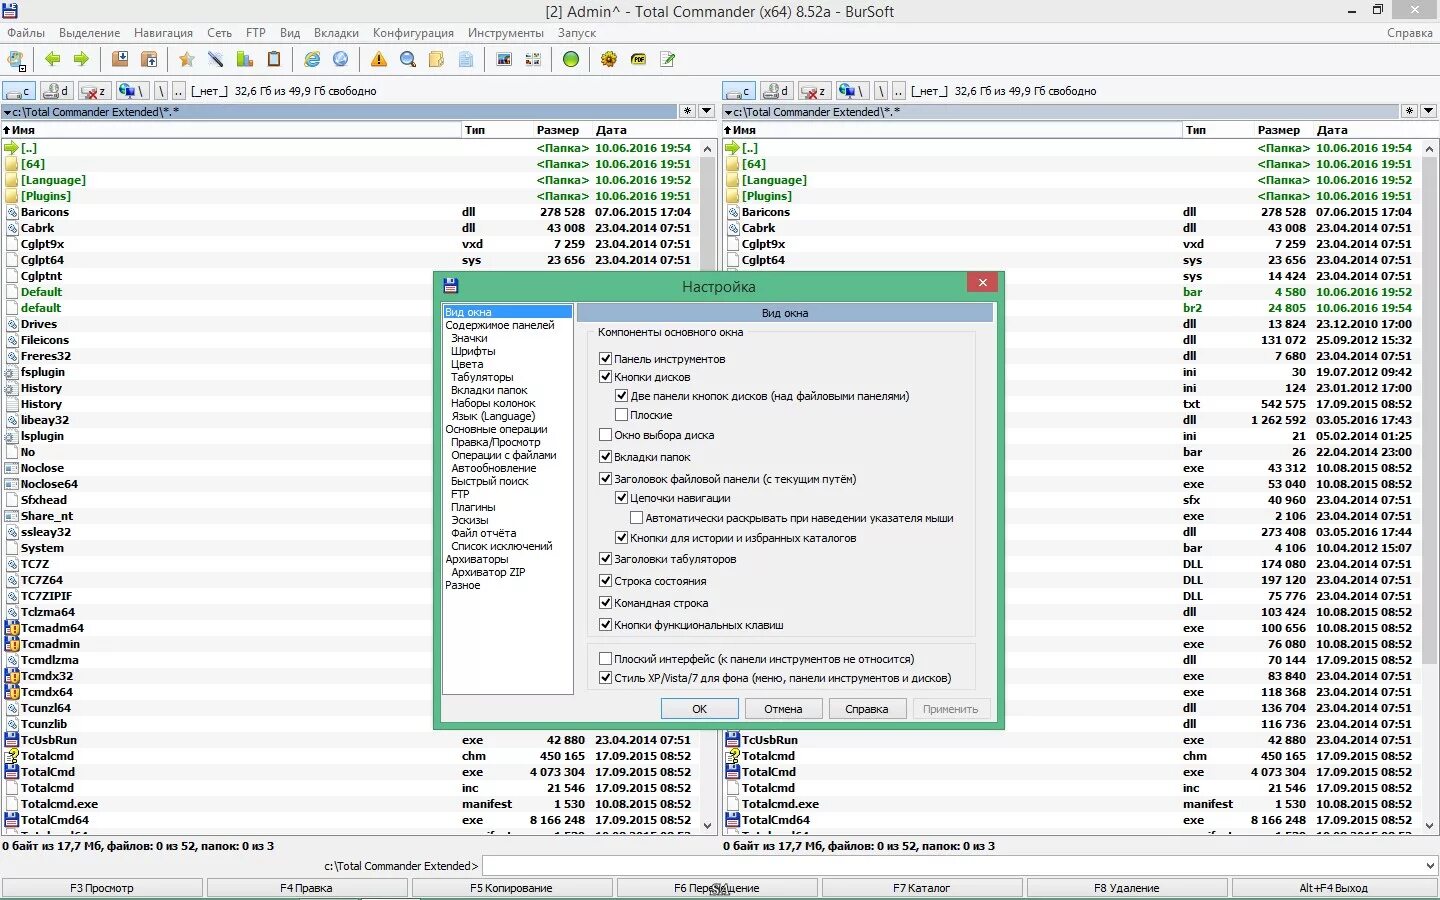Viewport: 1440px width, 900px height.
Task: Open the Запуск menu
Action: 577,33
